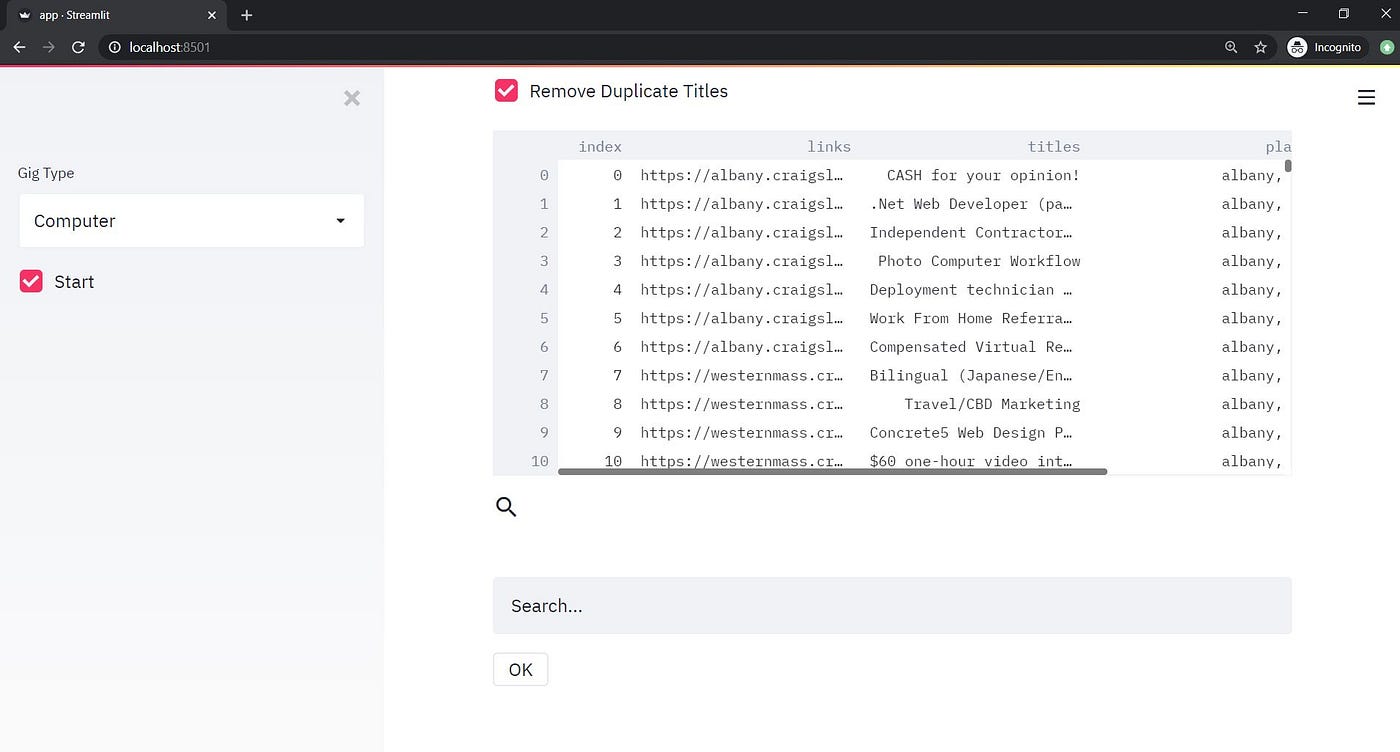1400x752 pixels.
Task: Click the address bar showing localhost:8501
Action: click(x=660, y=47)
